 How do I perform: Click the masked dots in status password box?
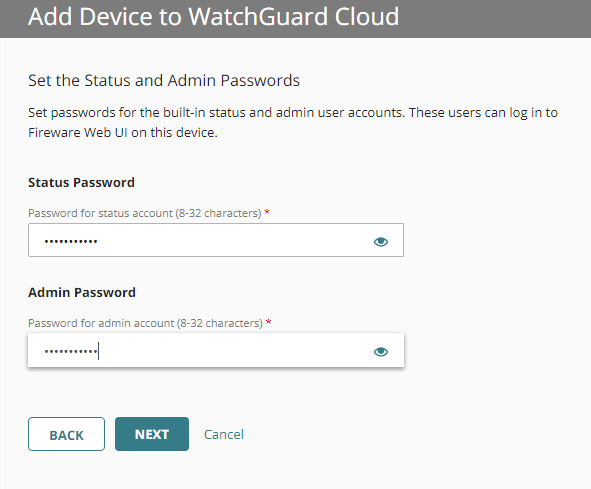coord(71,241)
